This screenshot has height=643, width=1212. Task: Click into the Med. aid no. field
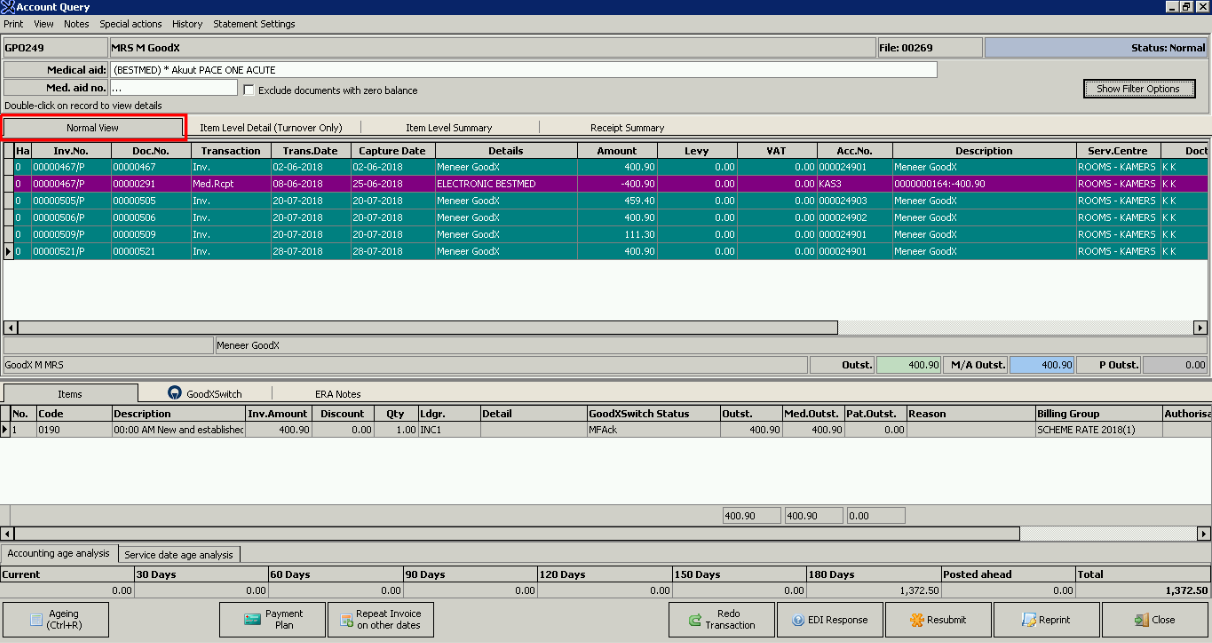coord(173,89)
